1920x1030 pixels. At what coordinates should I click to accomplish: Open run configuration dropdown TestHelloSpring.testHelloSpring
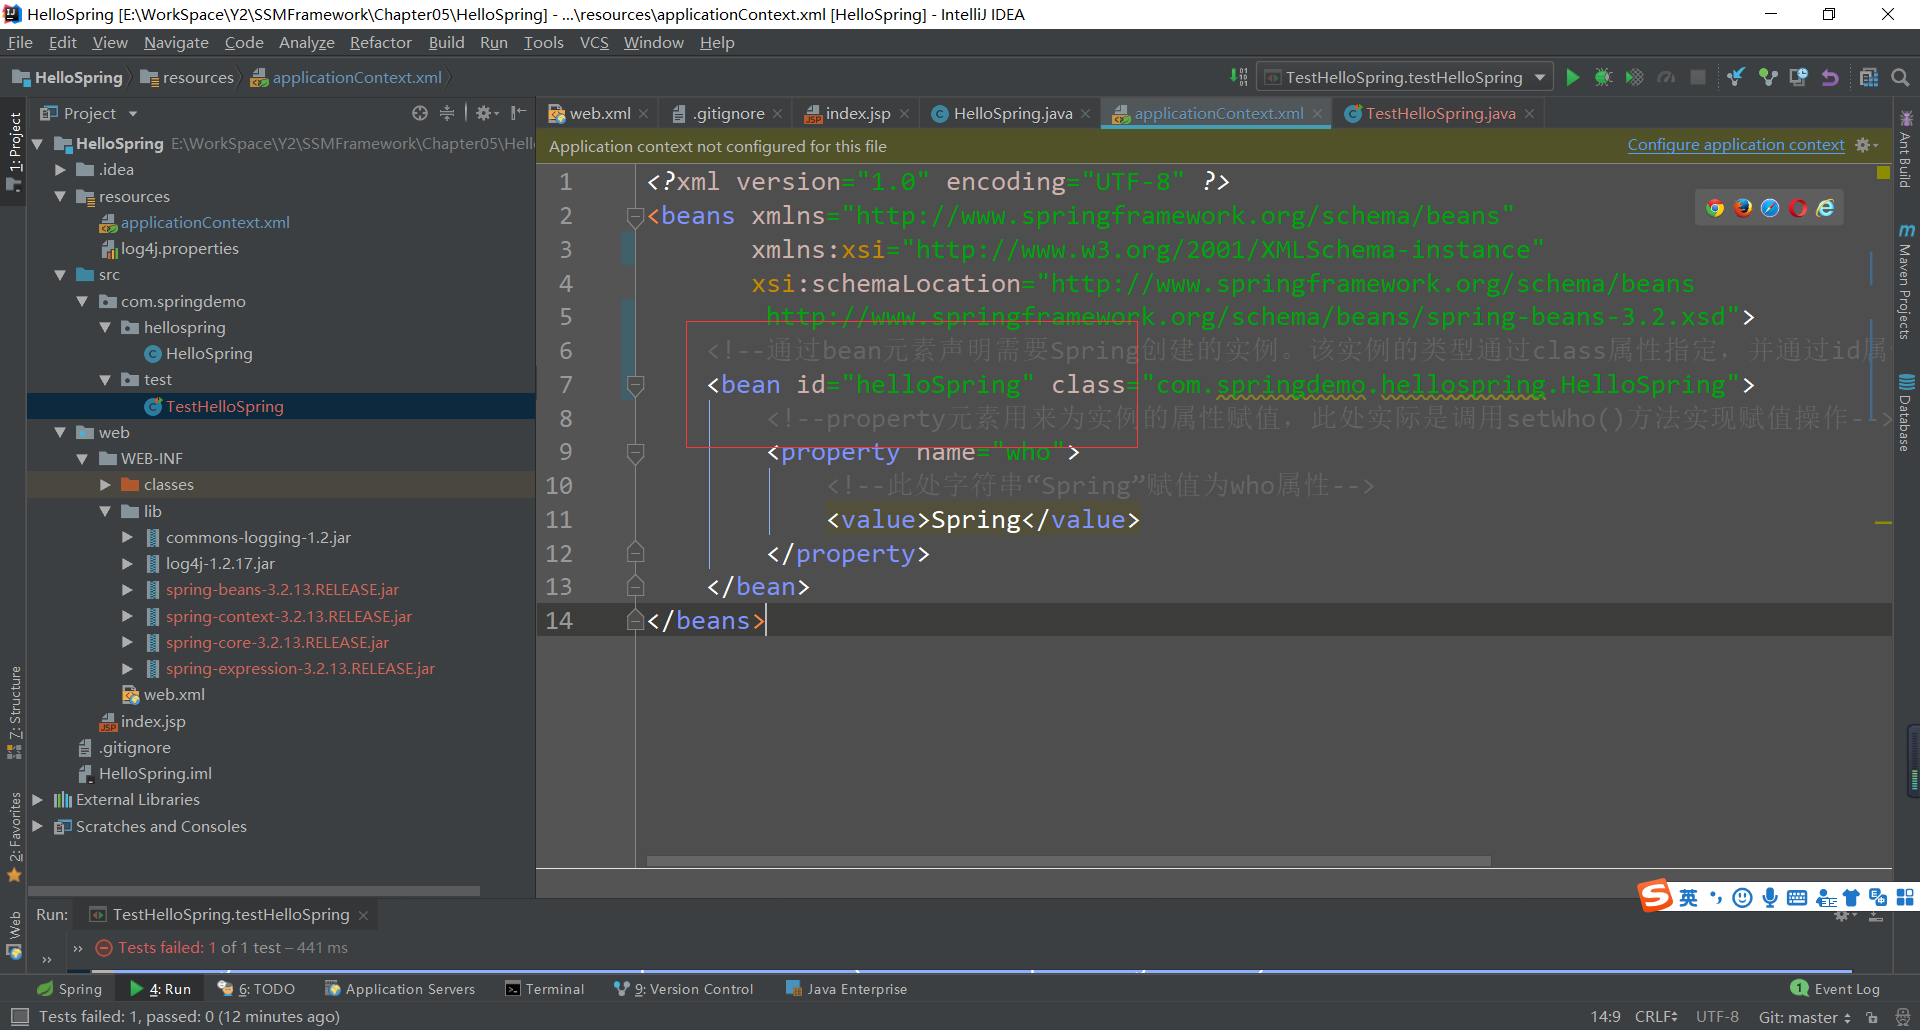click(1405, 77)
